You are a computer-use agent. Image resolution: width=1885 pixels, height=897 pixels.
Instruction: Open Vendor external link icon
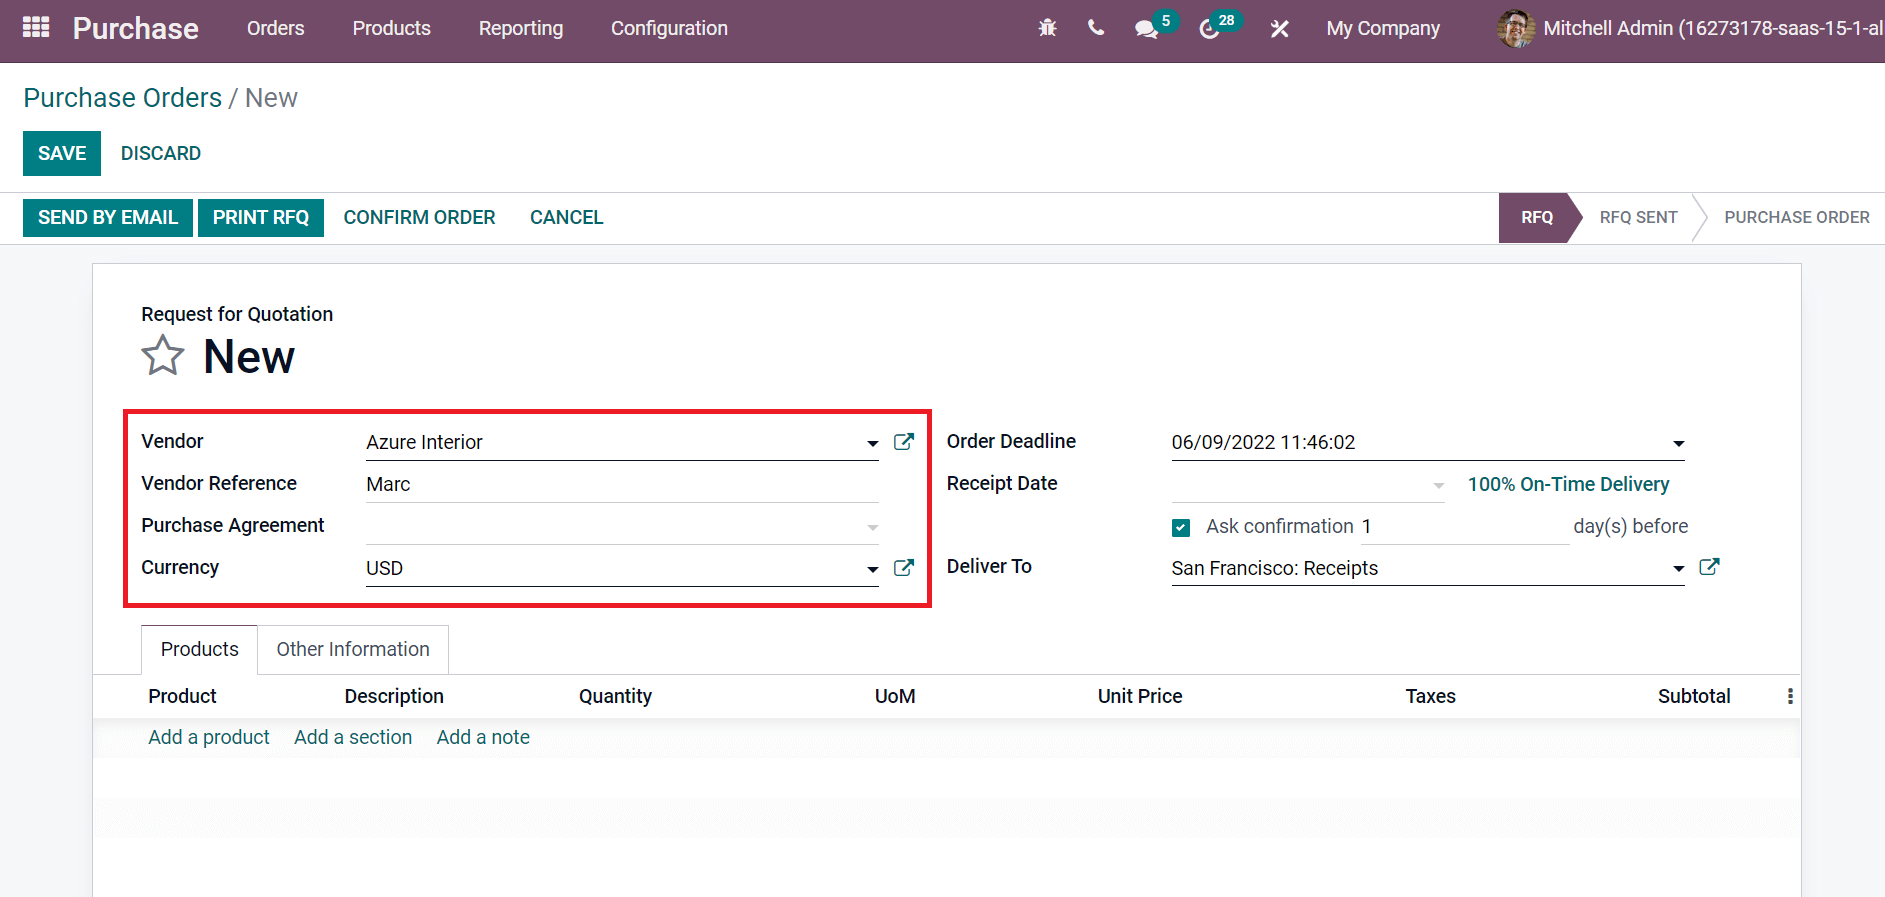point(903,442)
